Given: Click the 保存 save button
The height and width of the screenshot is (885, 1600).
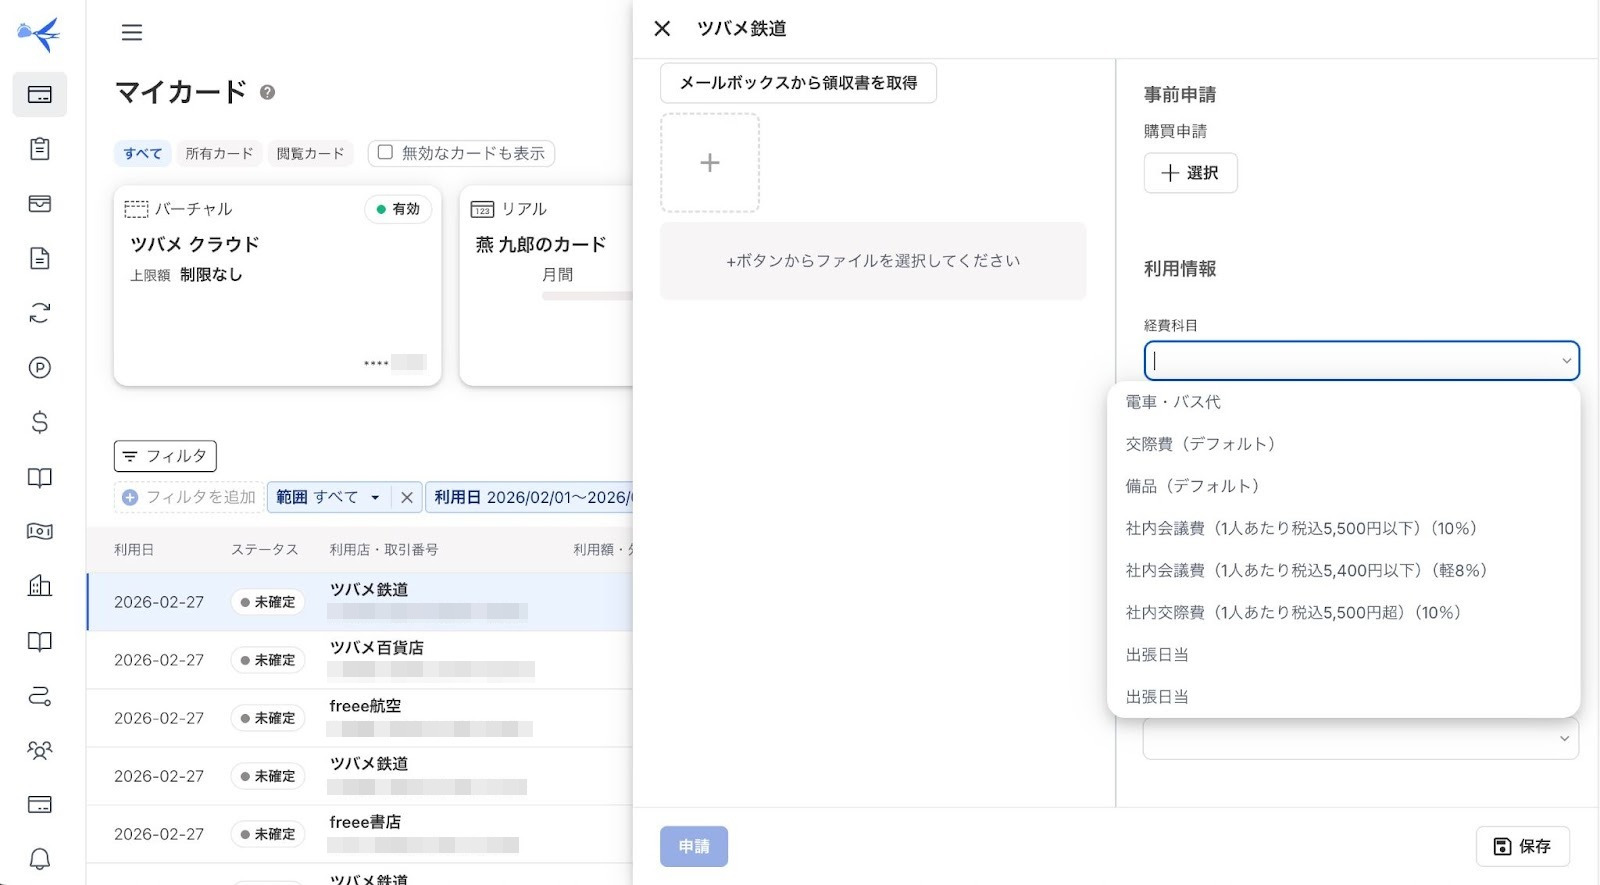Looking at the screenshot, I should point(1522,846).
